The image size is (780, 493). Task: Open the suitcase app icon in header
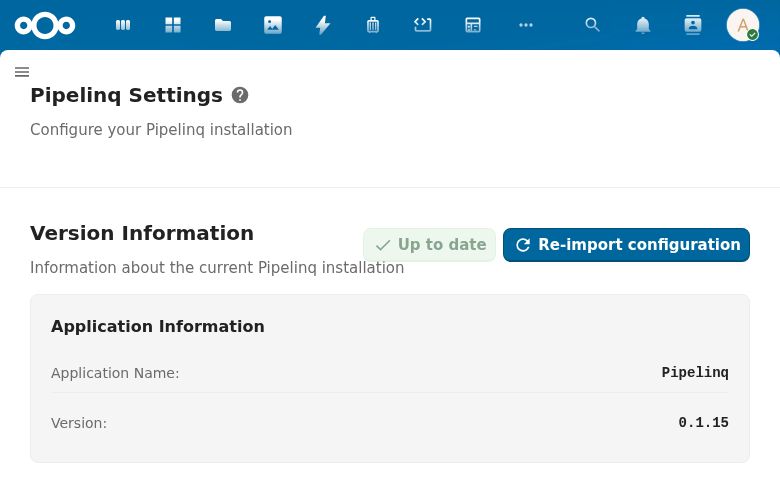[x=373, y=25]
